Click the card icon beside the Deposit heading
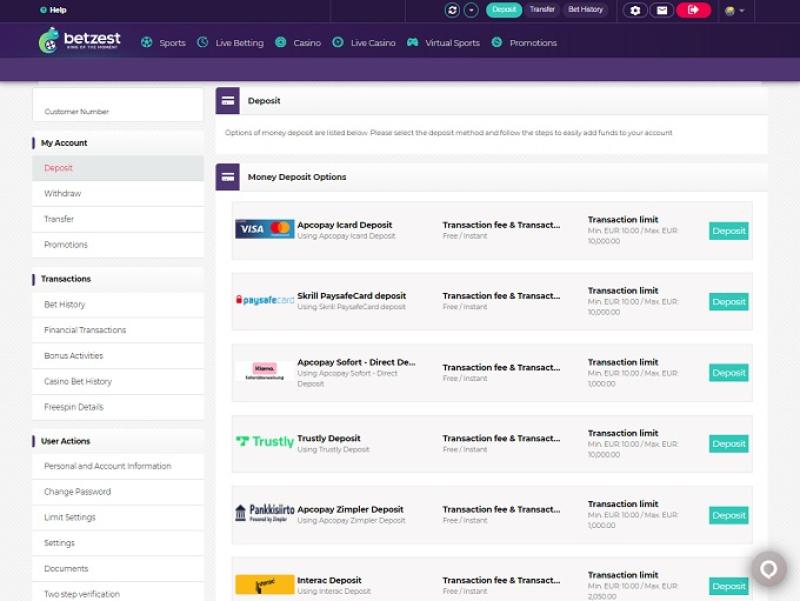The image size is (800, 601). (x=228, y=101)
